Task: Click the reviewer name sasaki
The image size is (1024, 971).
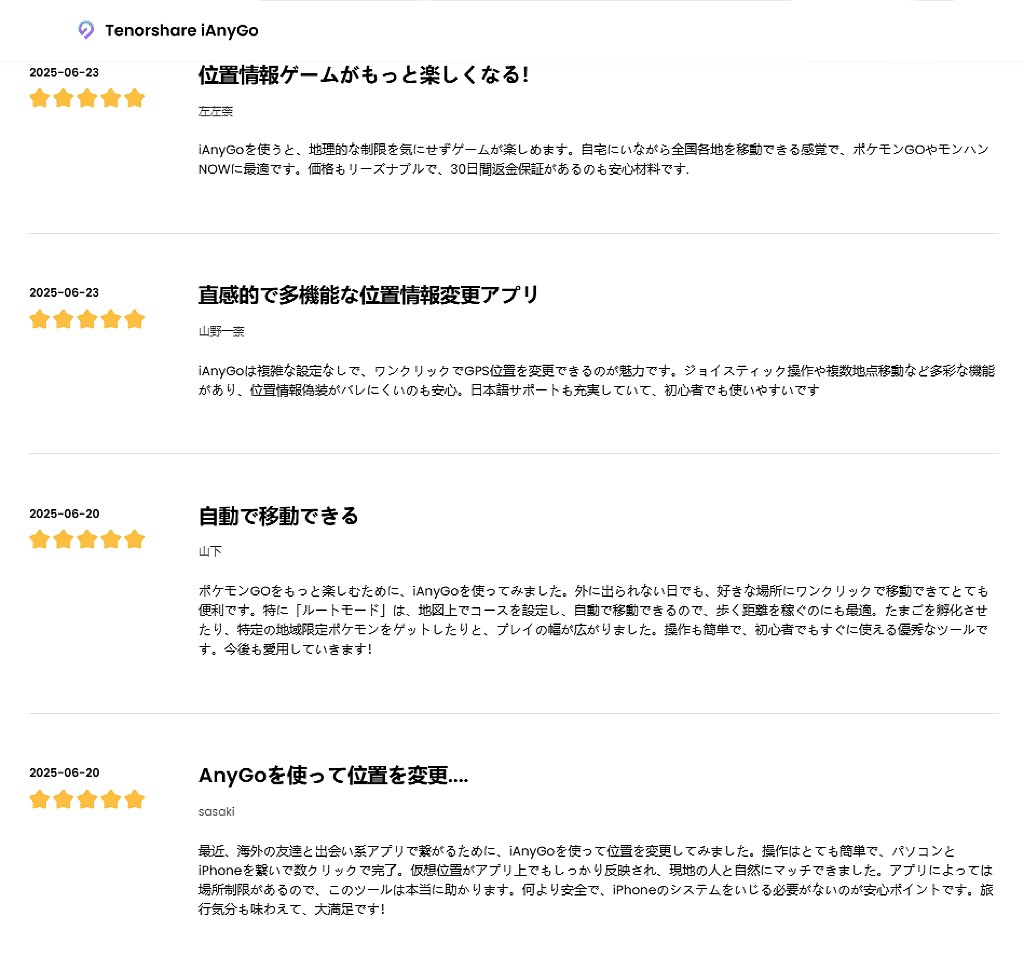Action: [216, 811]
